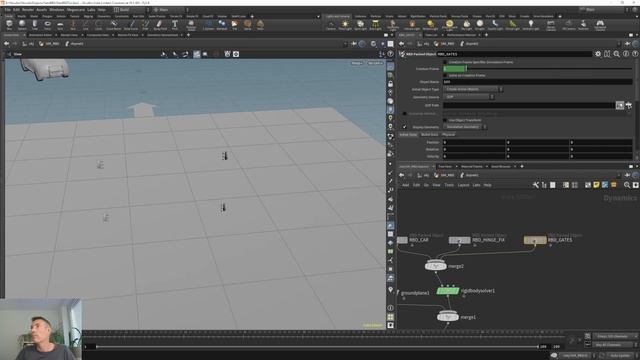Select the Grid shelf tool
The image size is (640, 360).
60,25
